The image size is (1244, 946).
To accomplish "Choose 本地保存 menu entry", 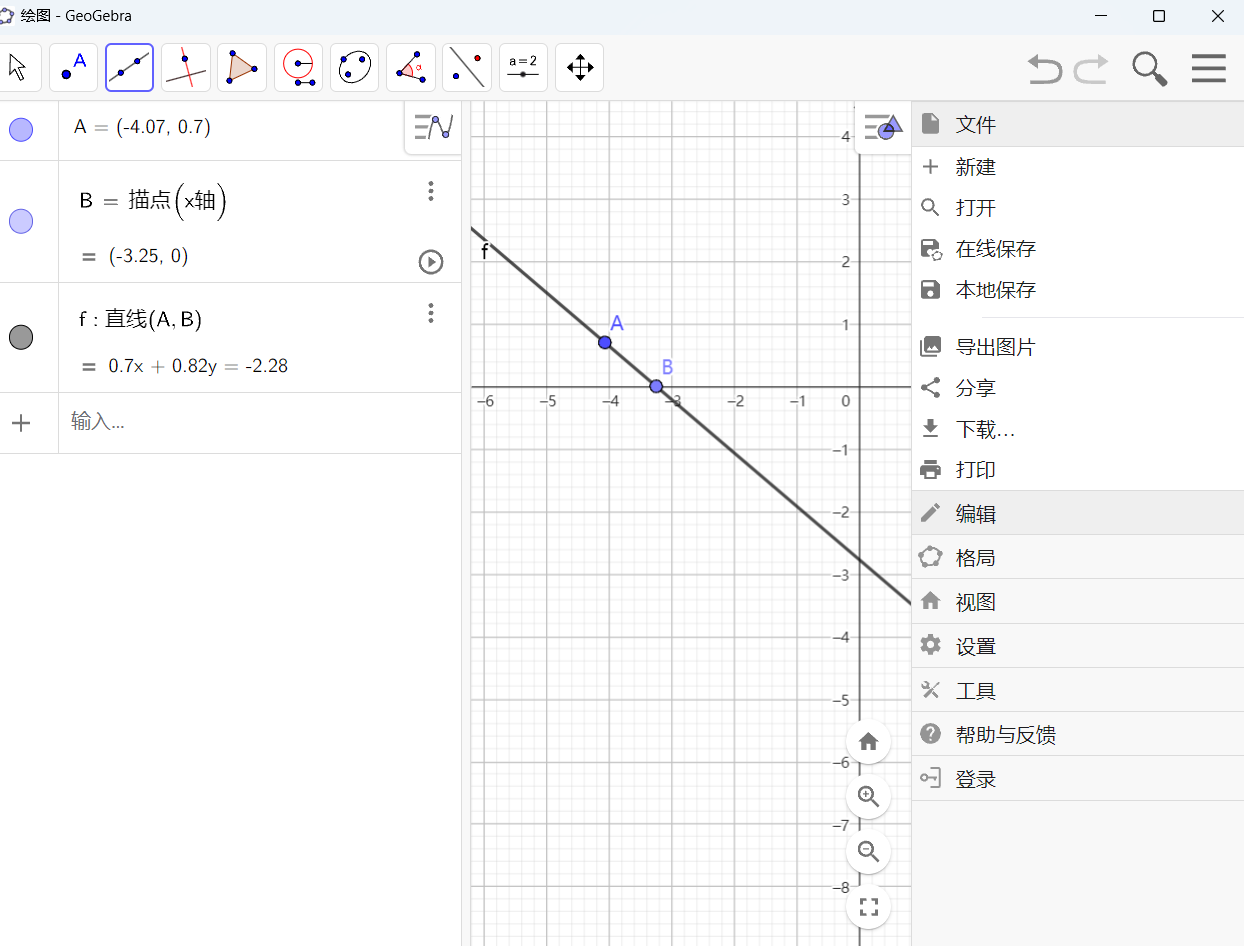I will pyautogui.click(x=1078, y=290).
